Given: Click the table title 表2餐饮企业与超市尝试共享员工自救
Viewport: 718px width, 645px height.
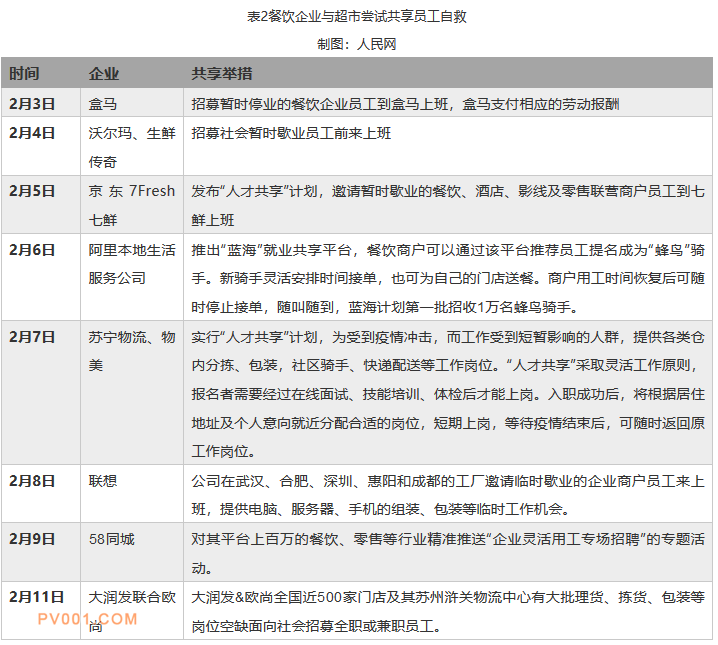Looking at the screenshot, I should [358, 16].
